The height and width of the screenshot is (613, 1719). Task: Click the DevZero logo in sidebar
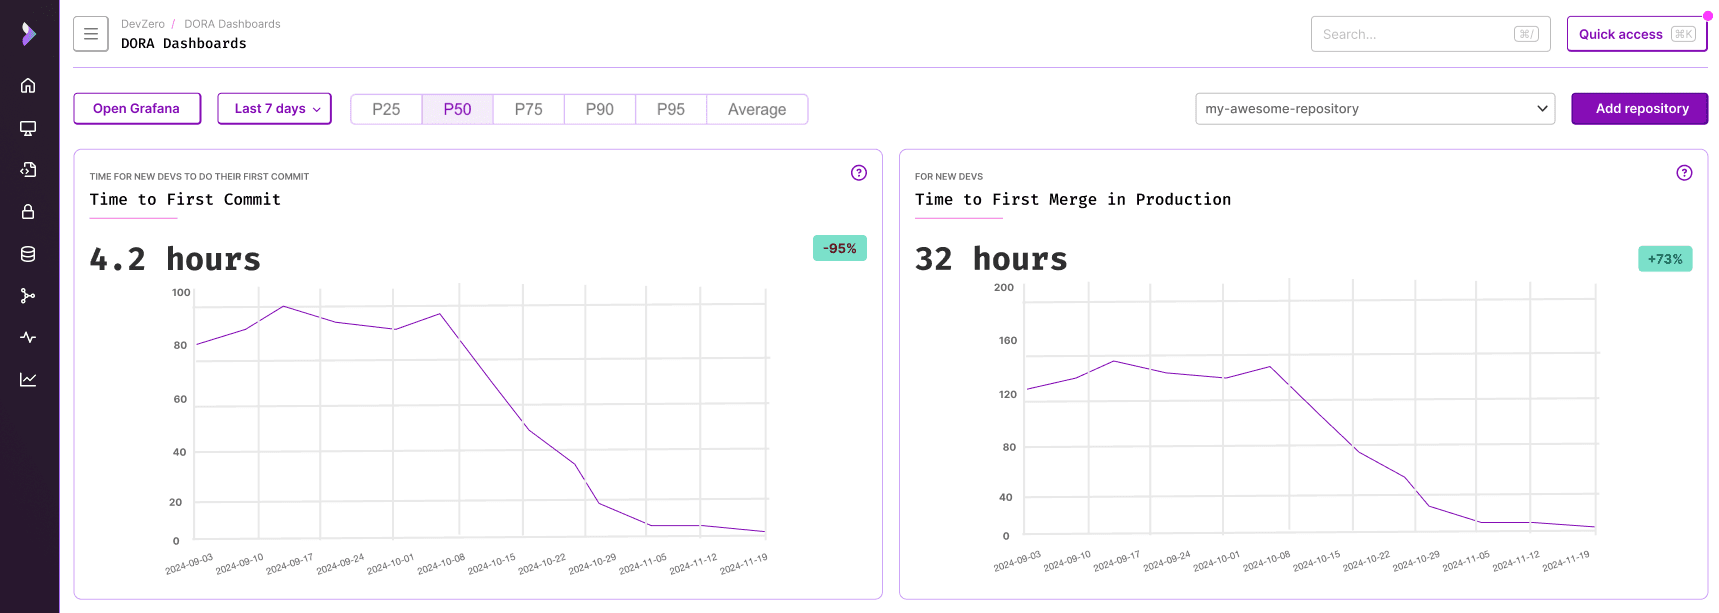tap(29, 34)
